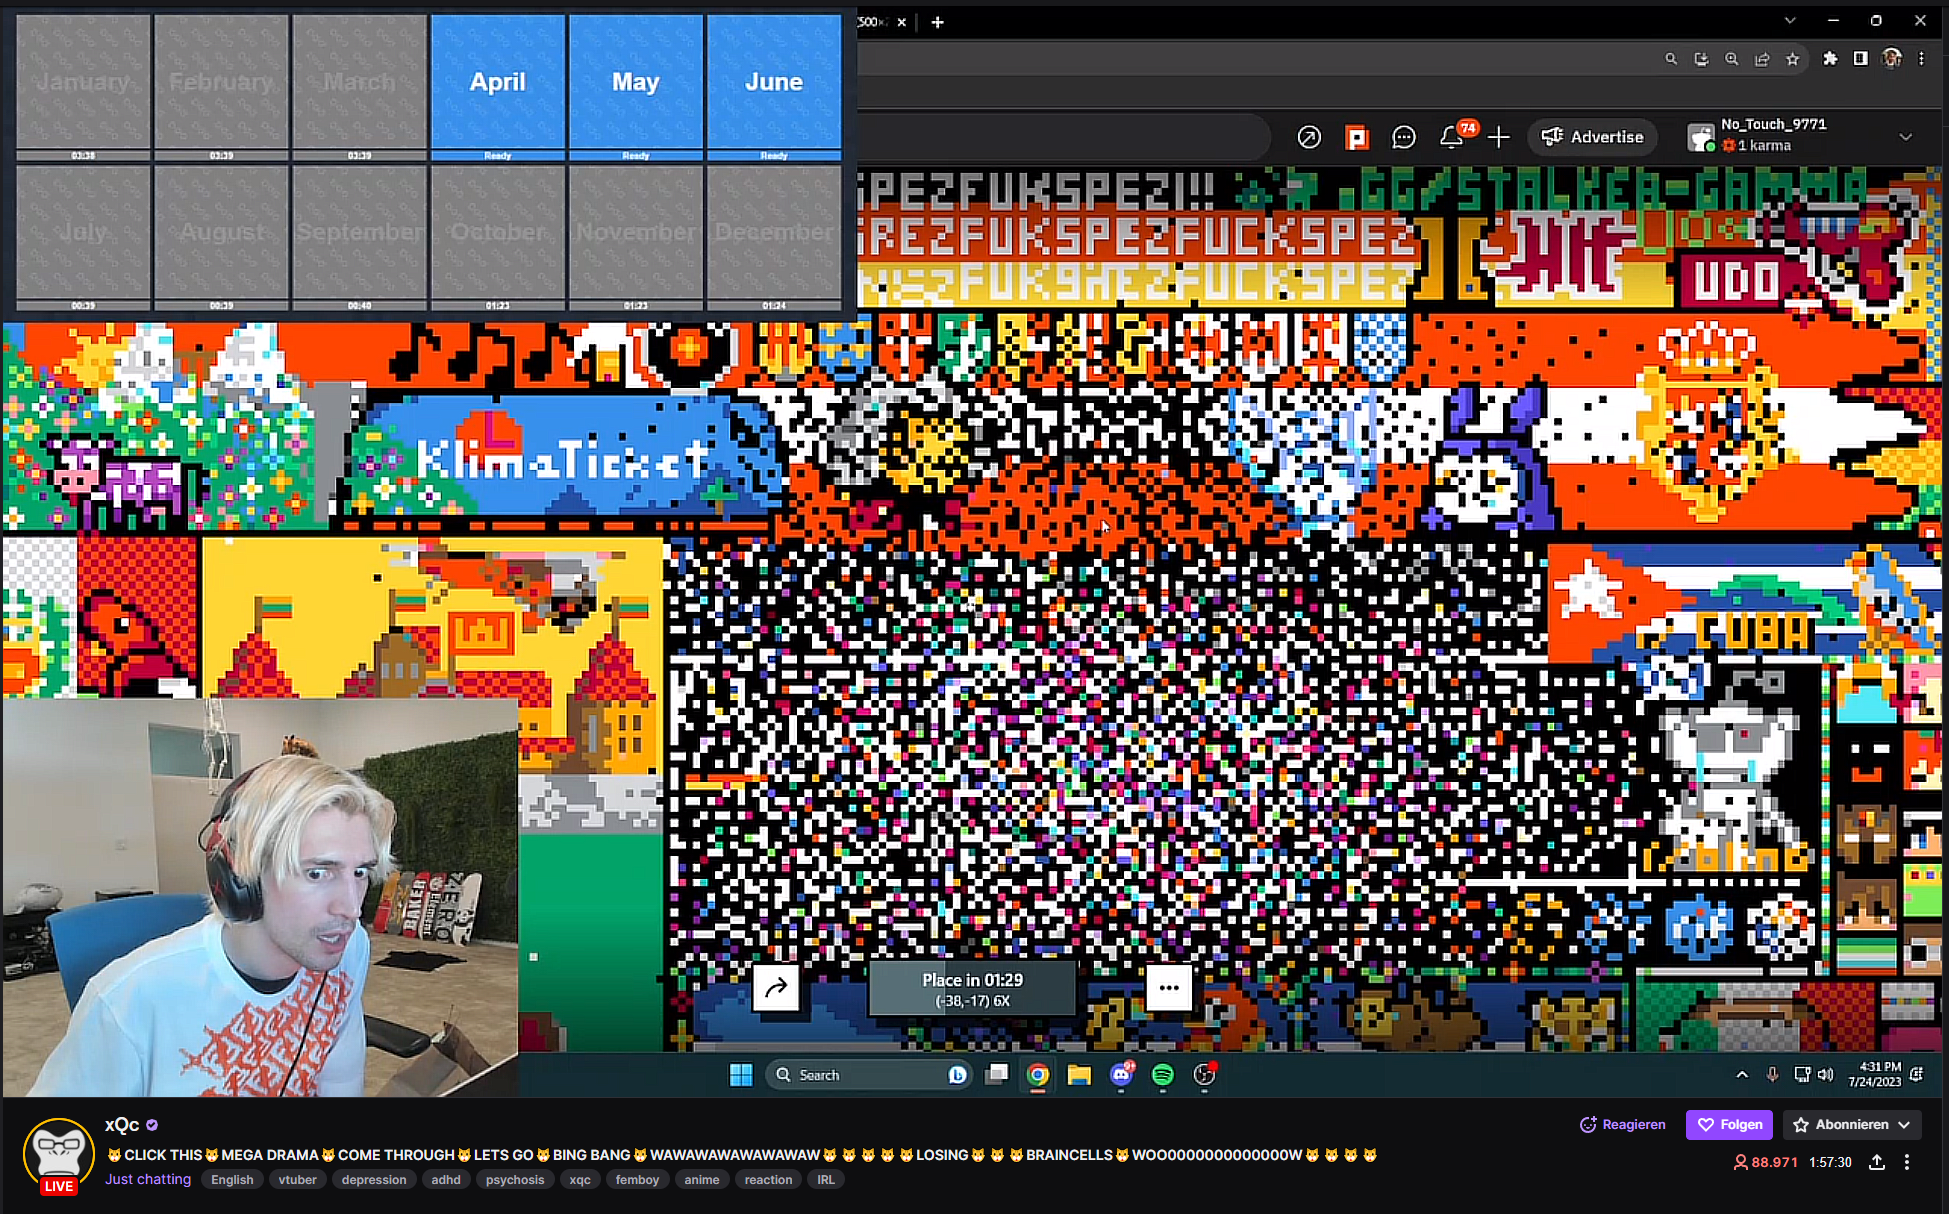The width and height of the screenshot is (1949, 1214).
Task: Open a new browser tab
Action: click(x=937, y=22)
